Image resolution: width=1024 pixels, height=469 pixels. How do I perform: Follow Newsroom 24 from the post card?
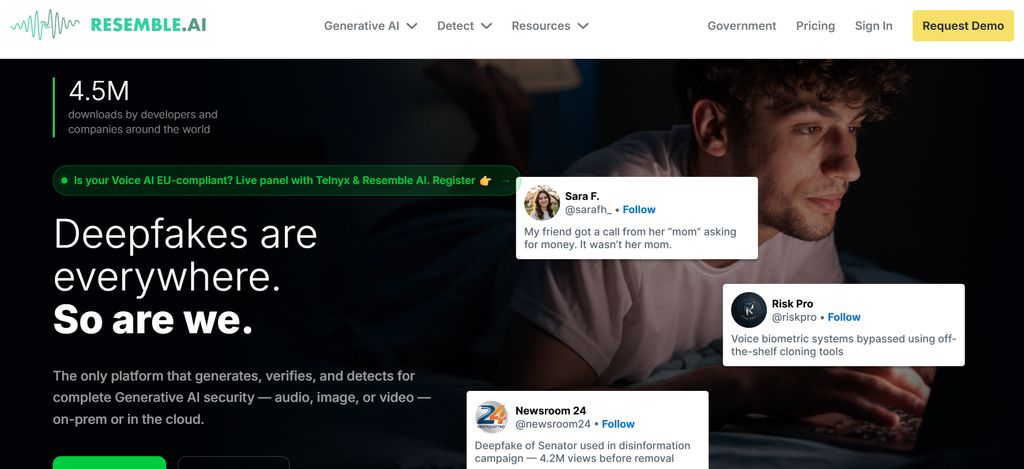pyautogui.click(x=618, y=424)
